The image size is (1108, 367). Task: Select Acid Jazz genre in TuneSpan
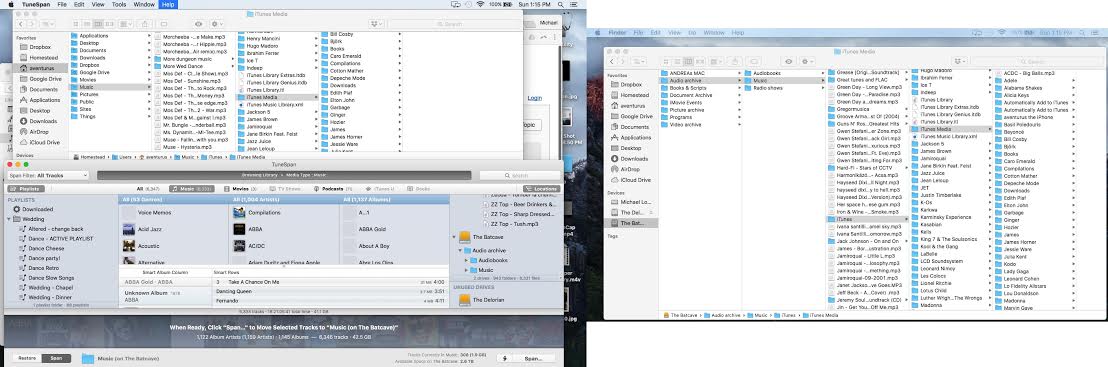148,229
